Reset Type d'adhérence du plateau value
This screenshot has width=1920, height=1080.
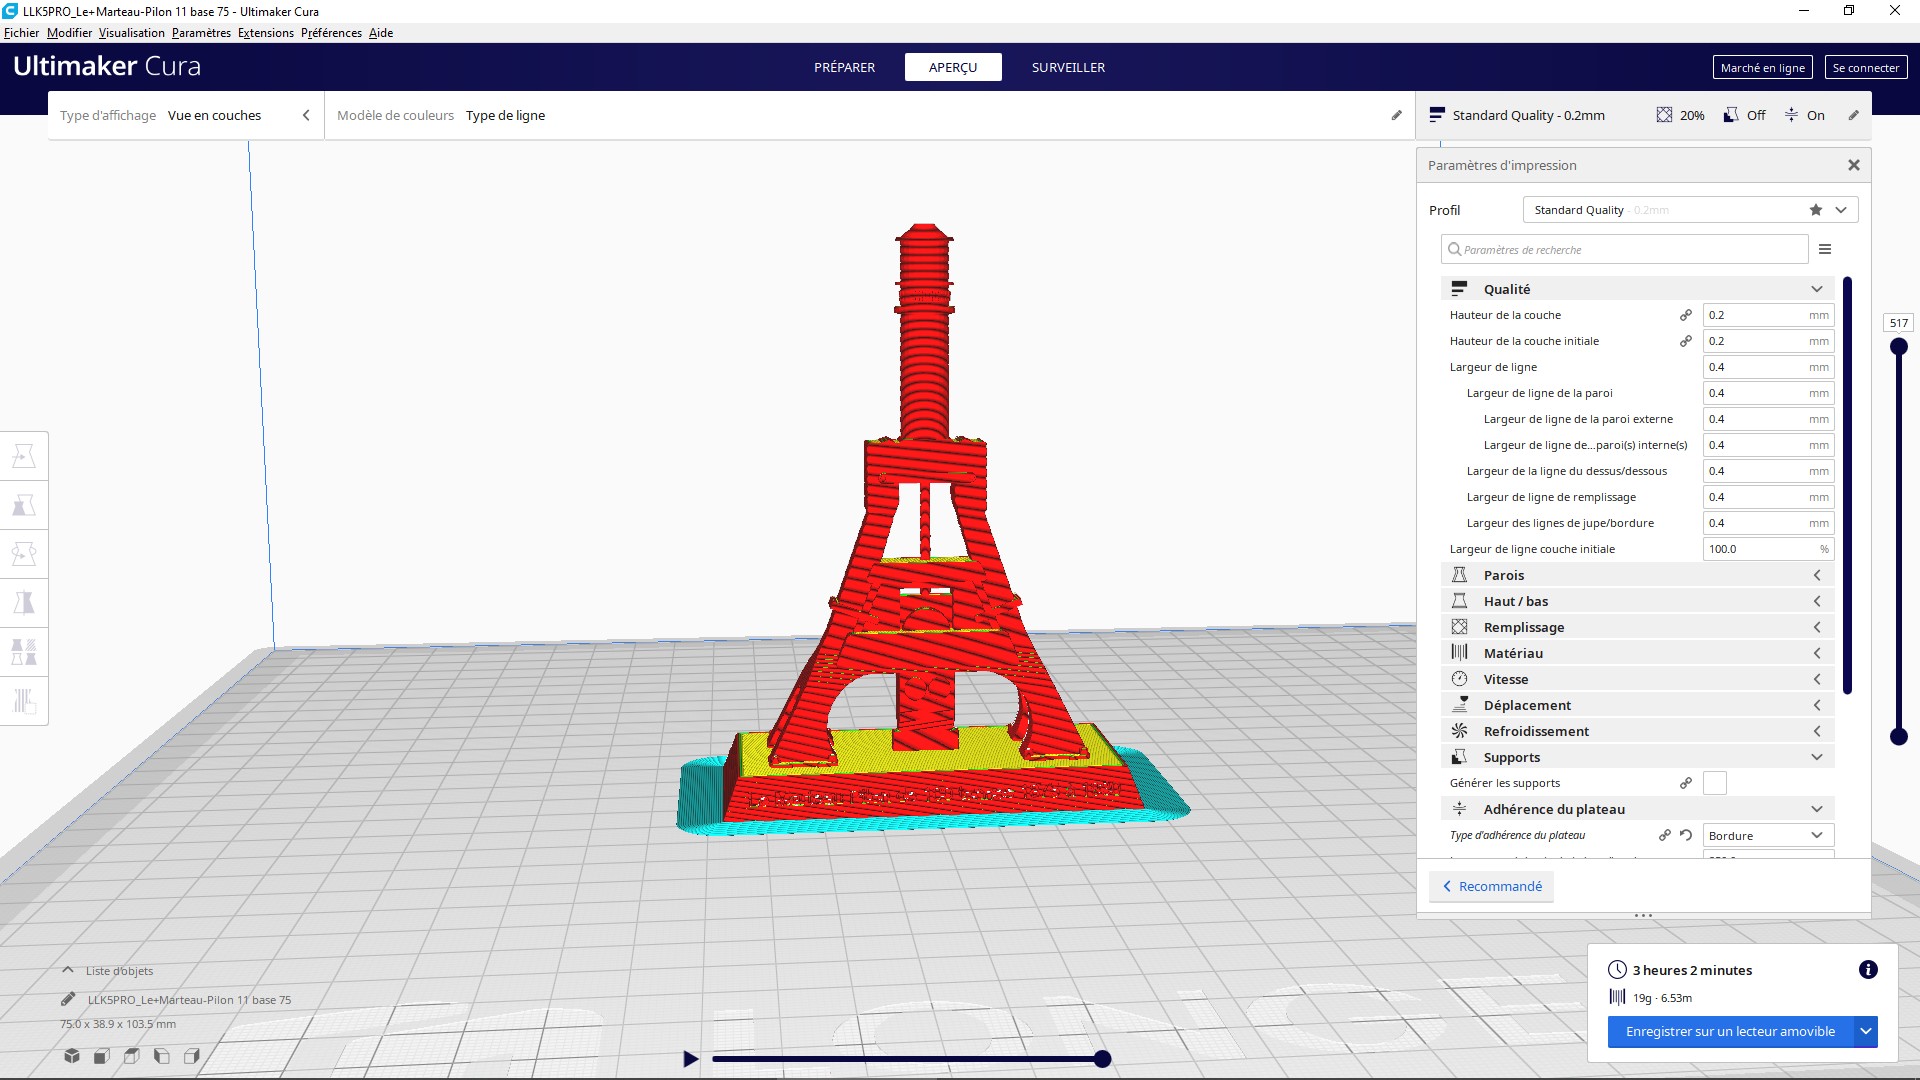click(1686, 835)
